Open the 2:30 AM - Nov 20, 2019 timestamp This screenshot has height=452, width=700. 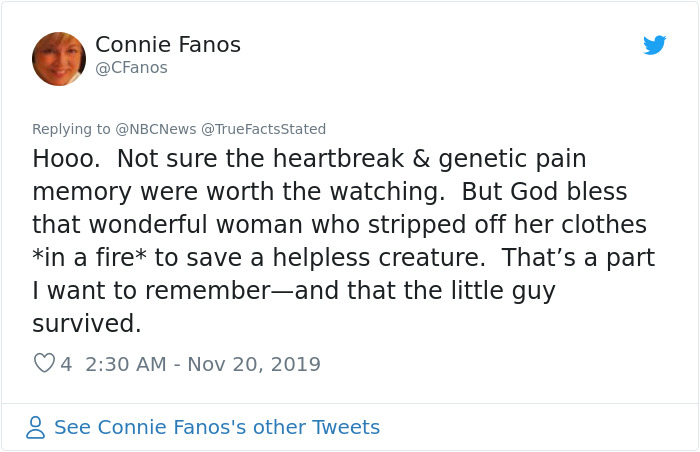click(x=203, y=364)
